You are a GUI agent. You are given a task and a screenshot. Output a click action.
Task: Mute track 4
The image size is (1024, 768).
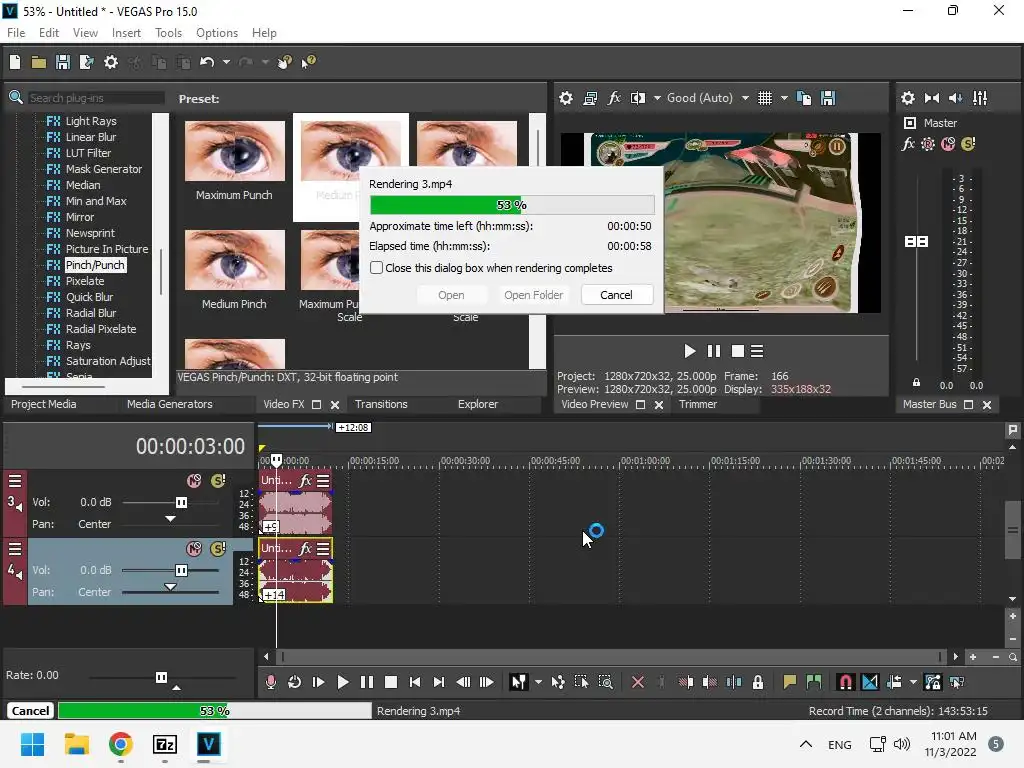tap(194, 549)
